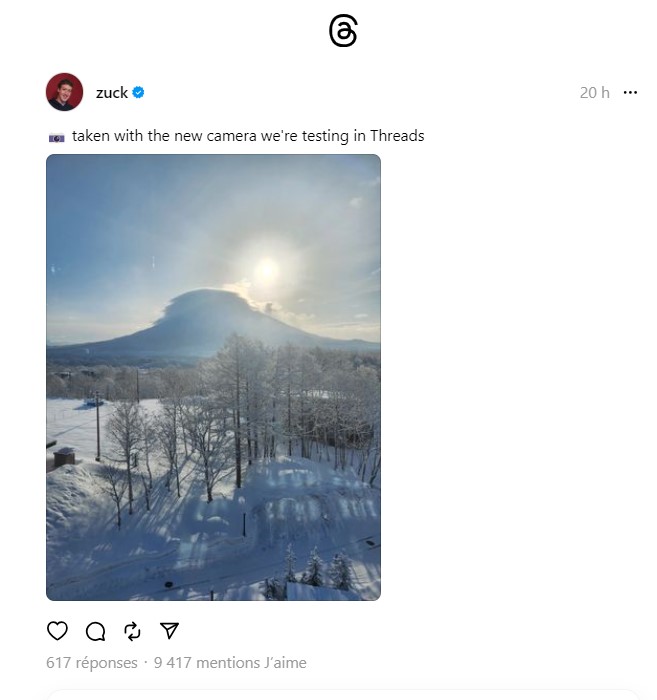The width and height of the screenshot is (657, 700).
Task: Like the post with heart icon
Action: [57, 631]
